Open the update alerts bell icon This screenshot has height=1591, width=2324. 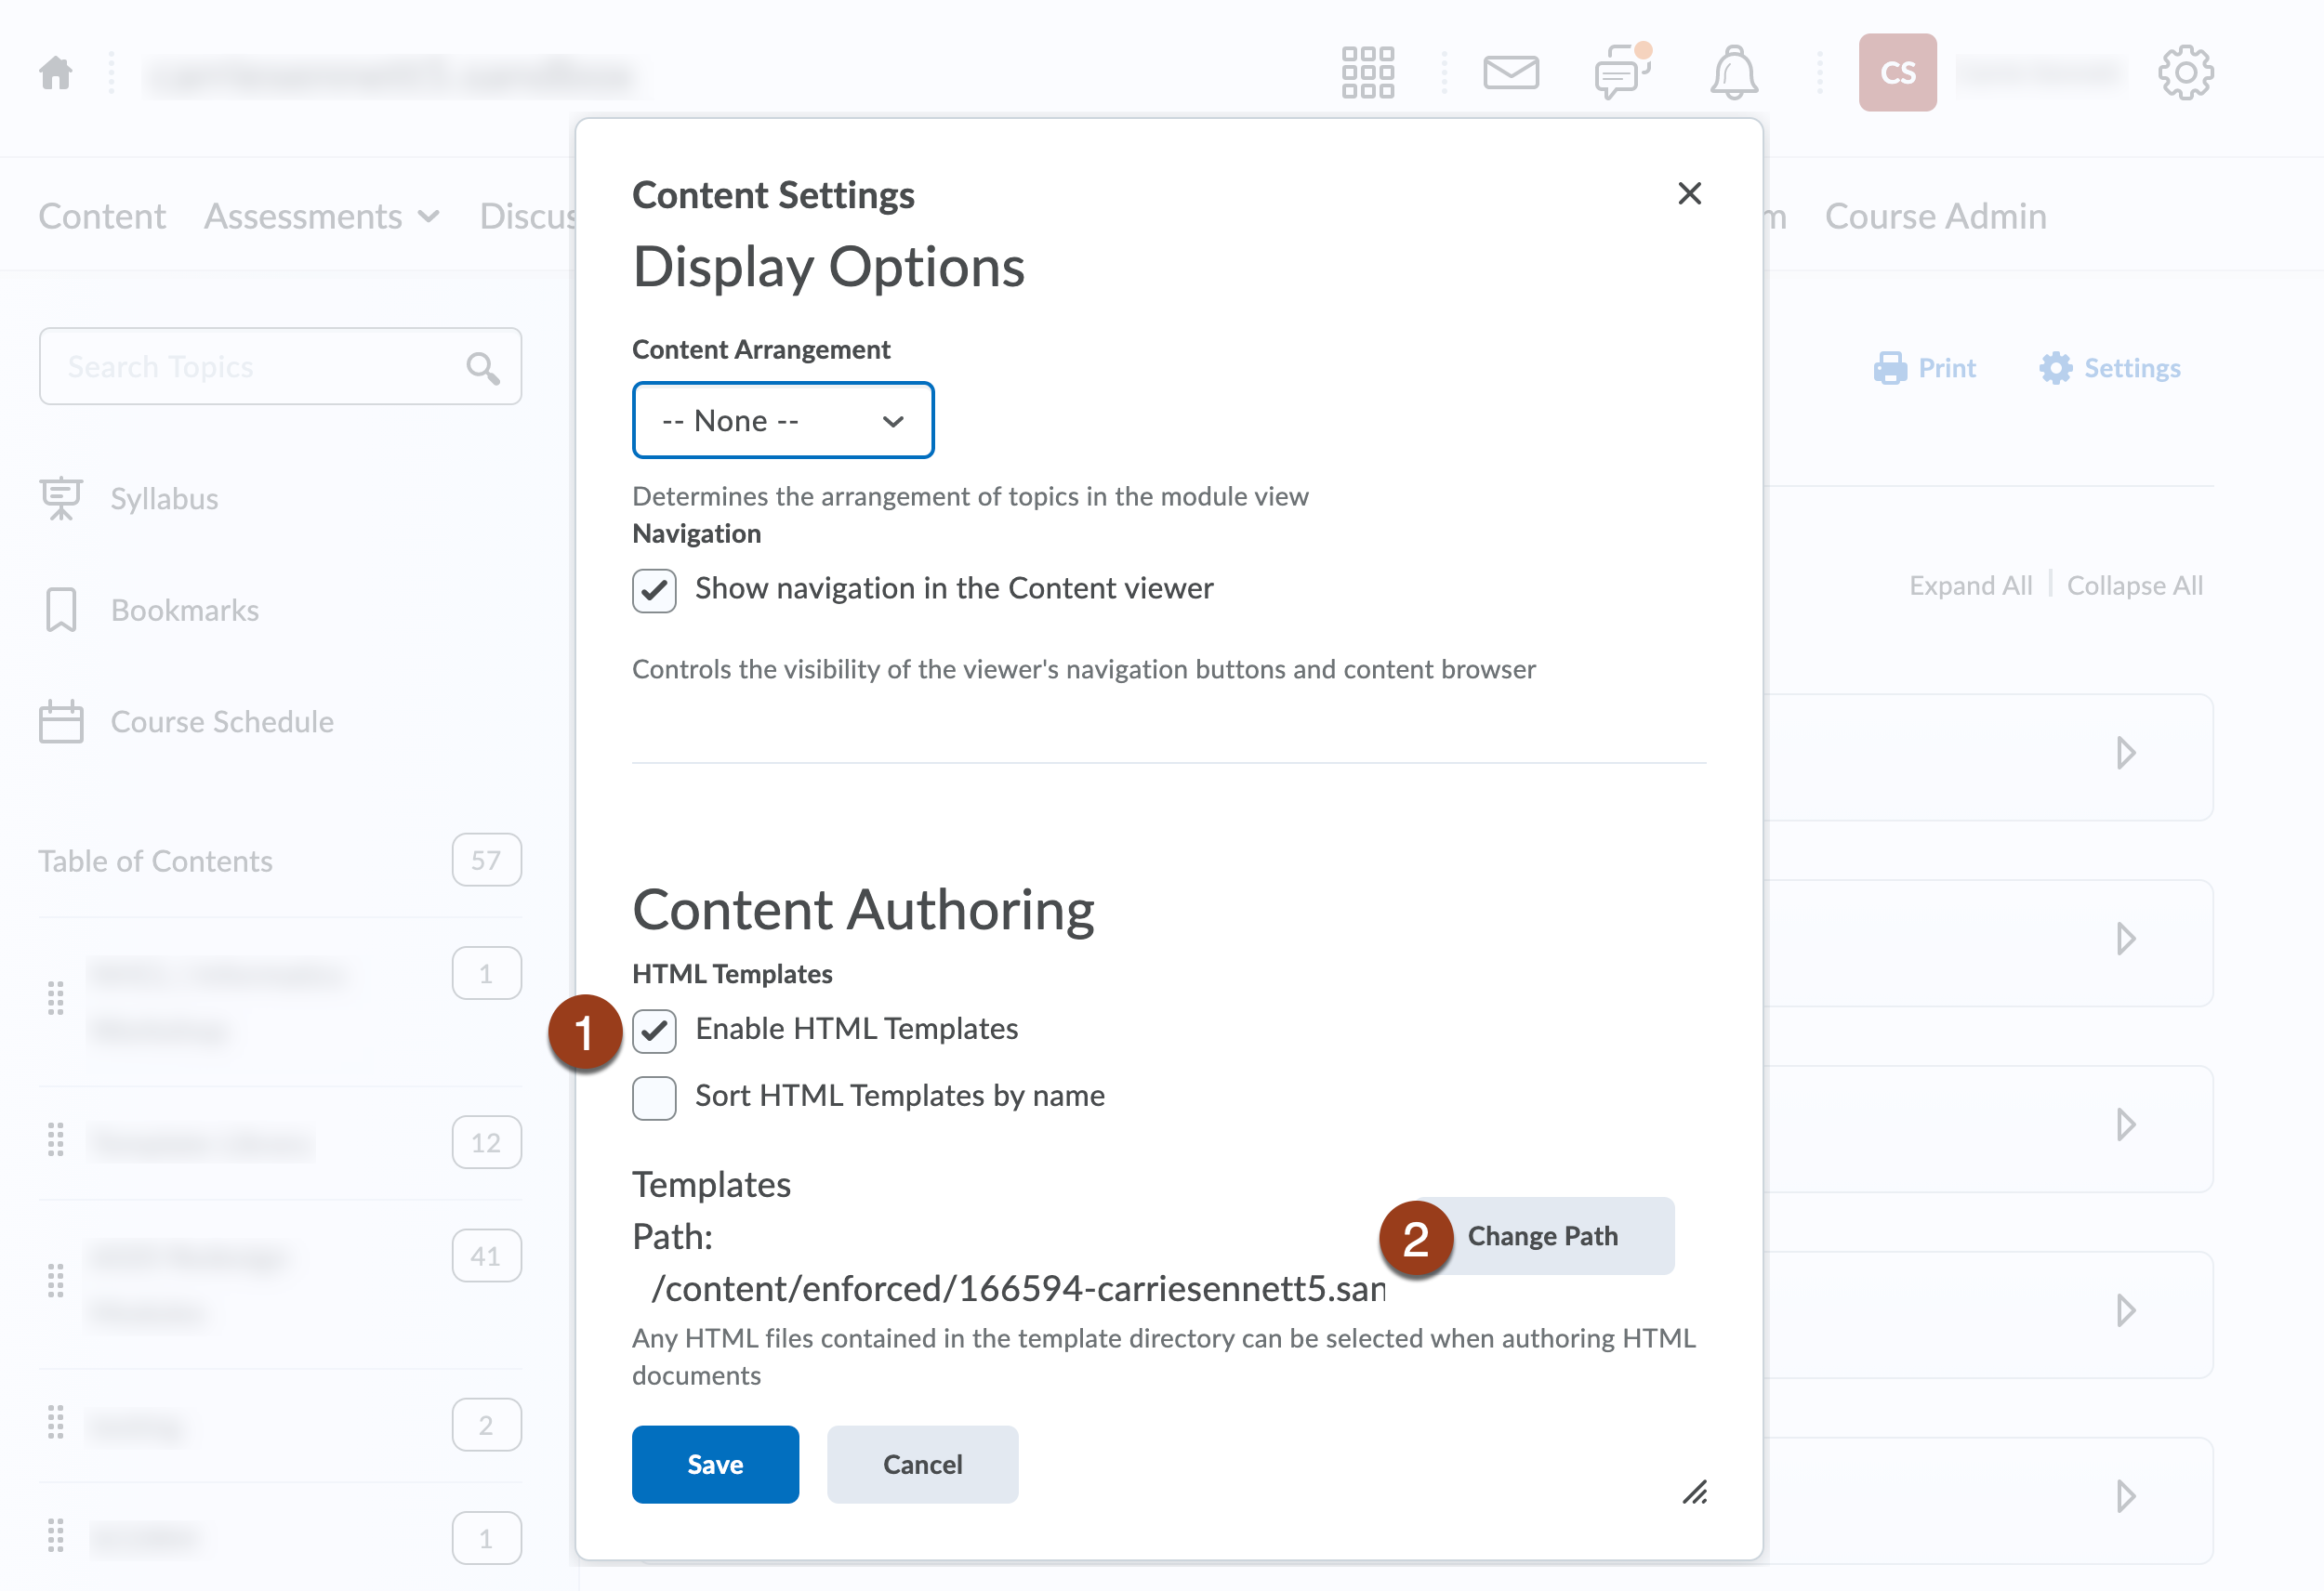1733,73
